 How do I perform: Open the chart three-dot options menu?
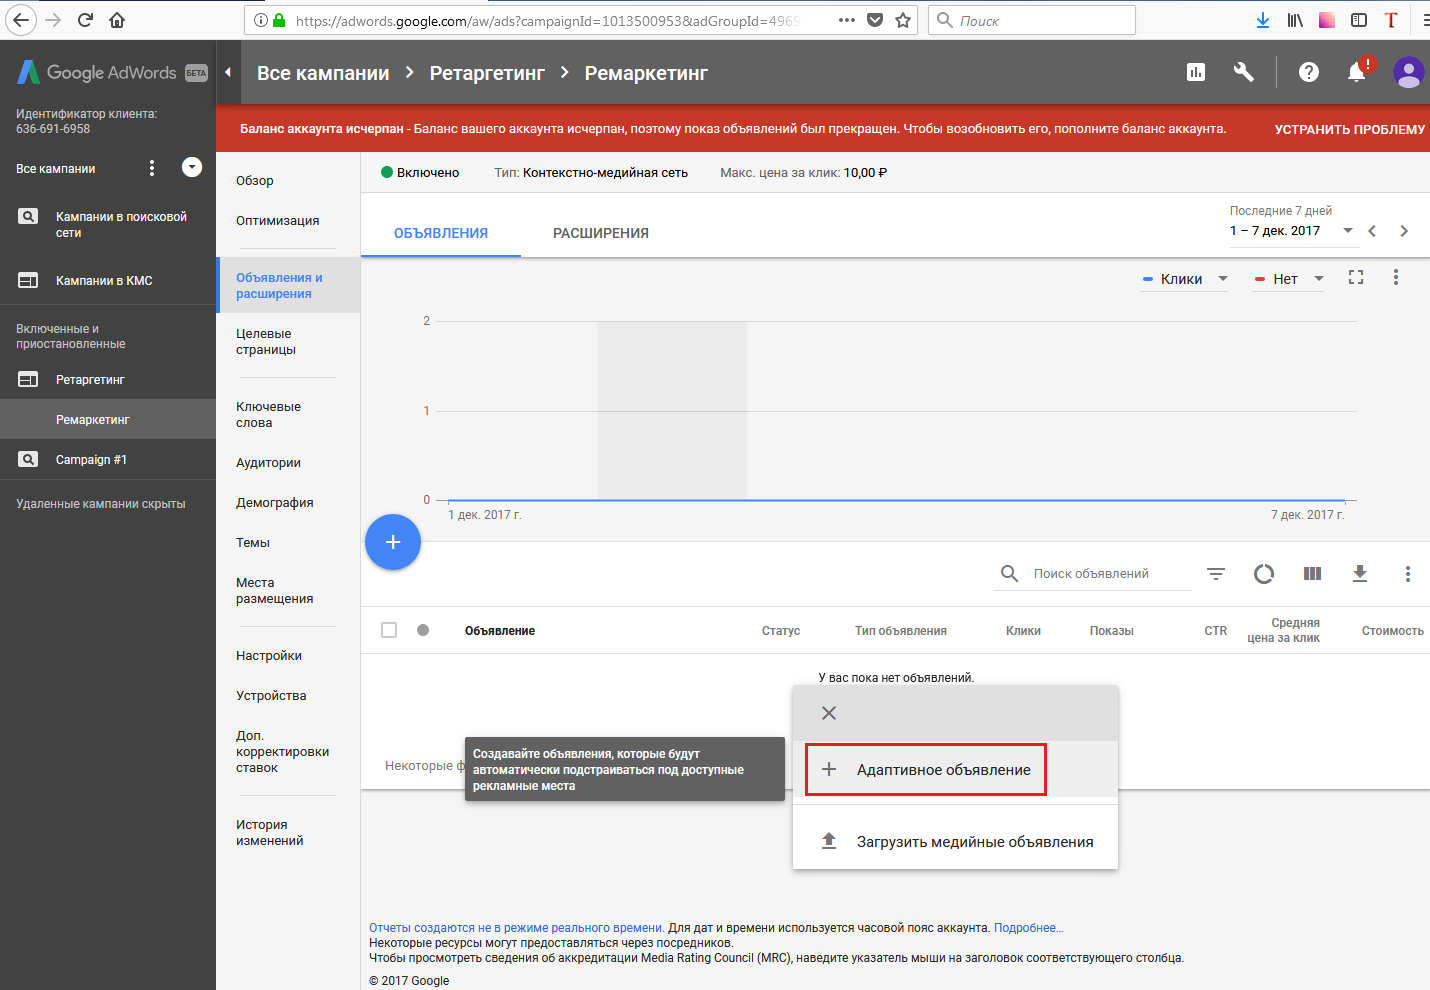pyautogui.click(x=1396, y=277)
